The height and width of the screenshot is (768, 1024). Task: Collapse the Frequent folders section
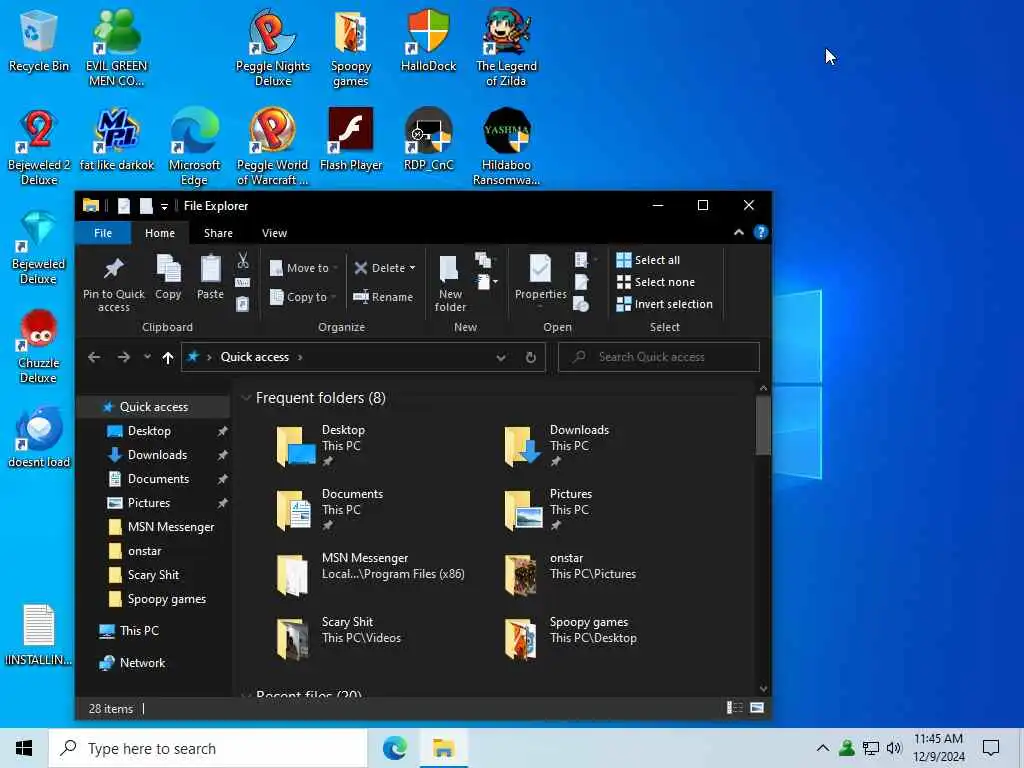point(246,398)
